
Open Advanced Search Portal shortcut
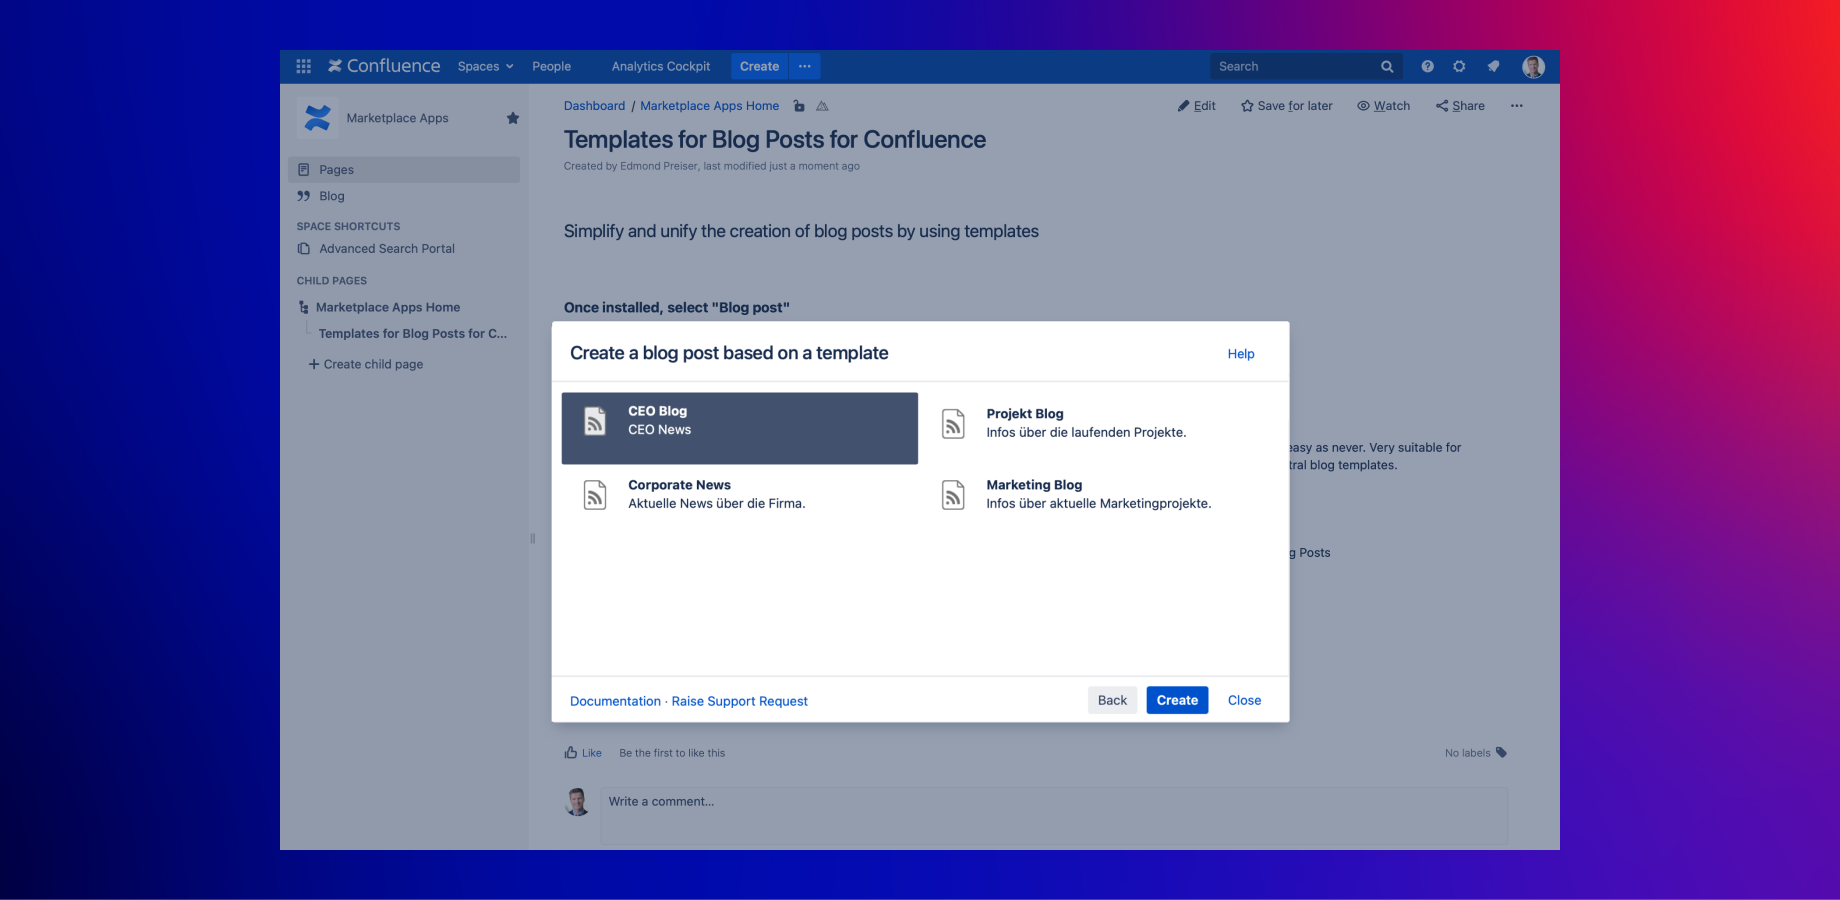coord(387,249)
